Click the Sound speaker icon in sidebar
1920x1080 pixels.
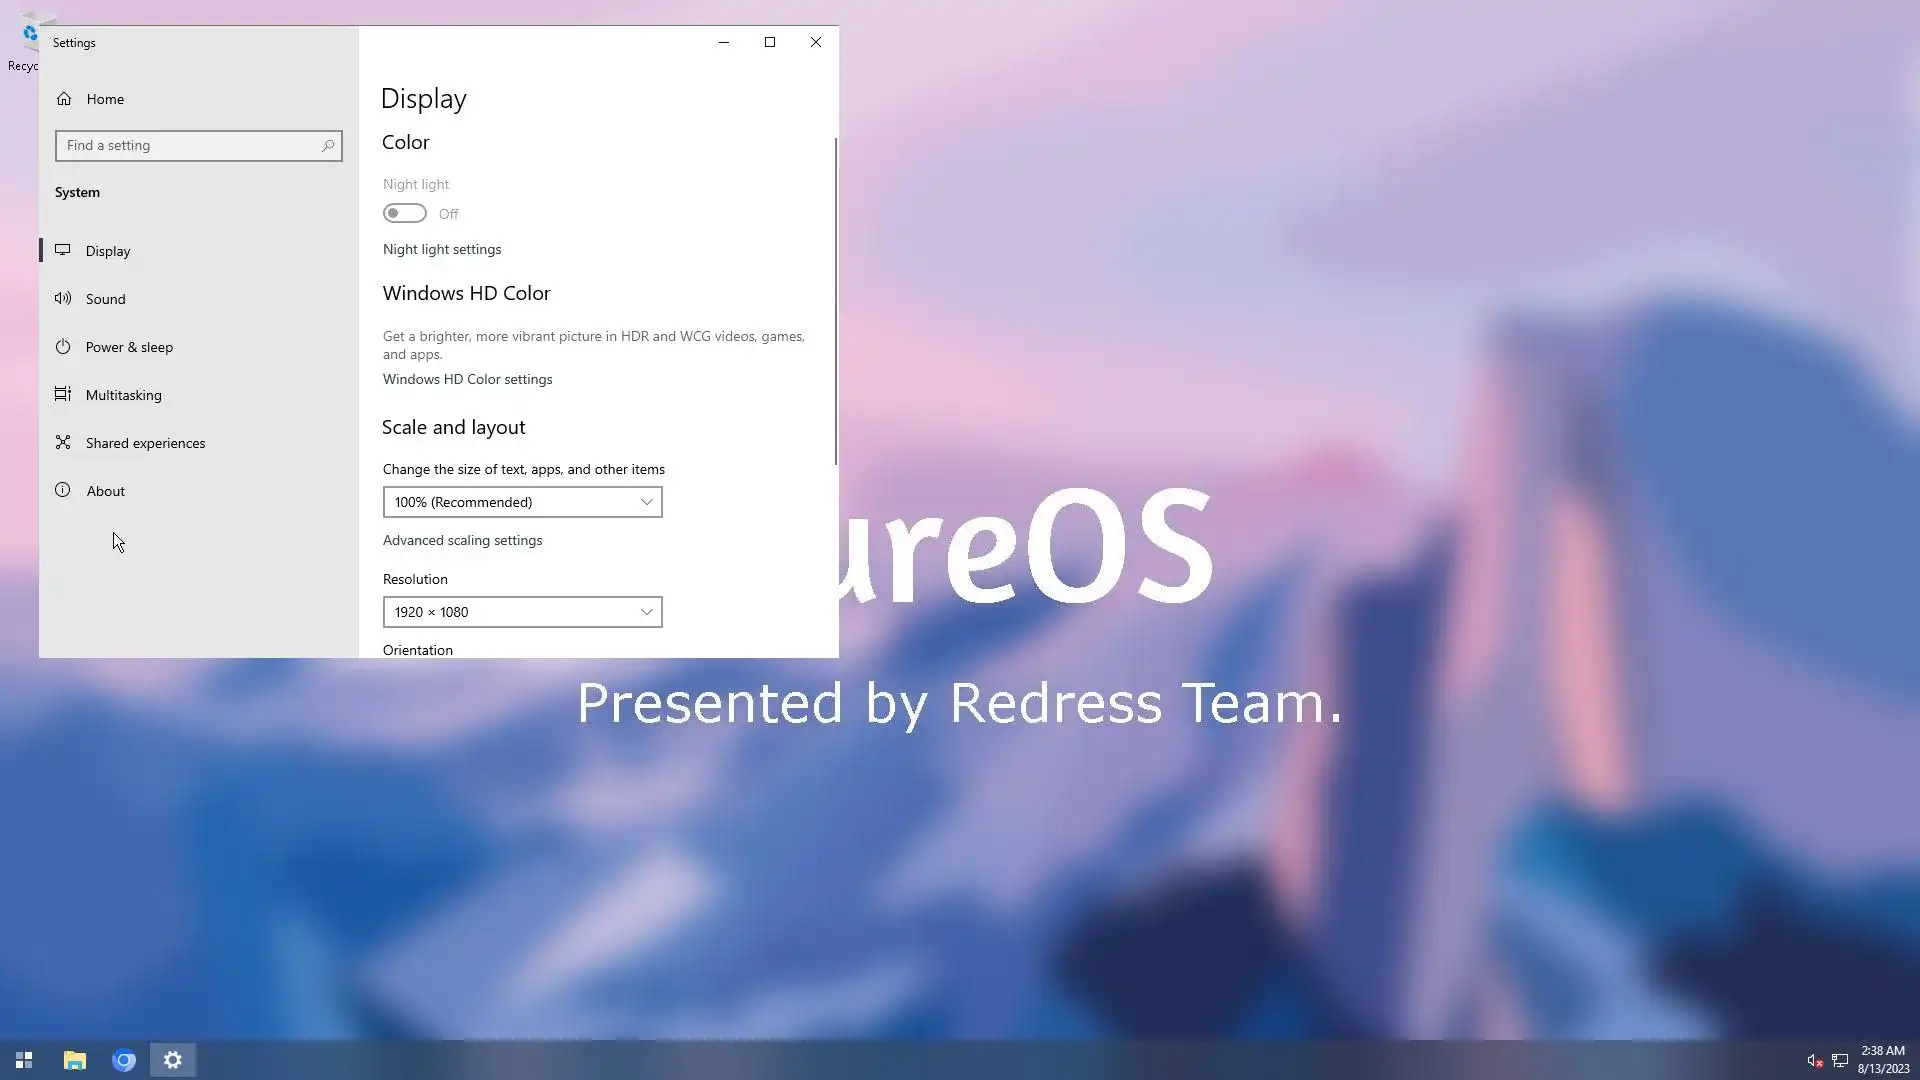click(x=63, y=298)
